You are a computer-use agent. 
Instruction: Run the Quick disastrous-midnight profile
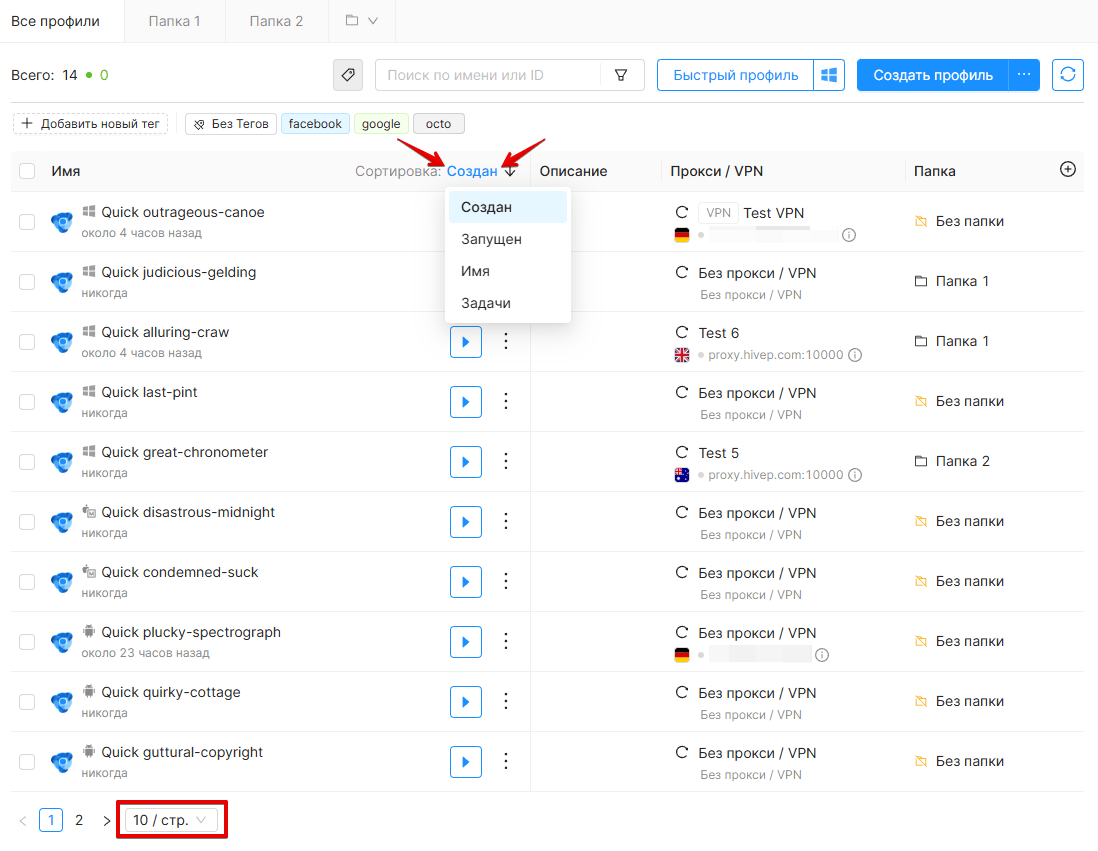pos(466,522)
